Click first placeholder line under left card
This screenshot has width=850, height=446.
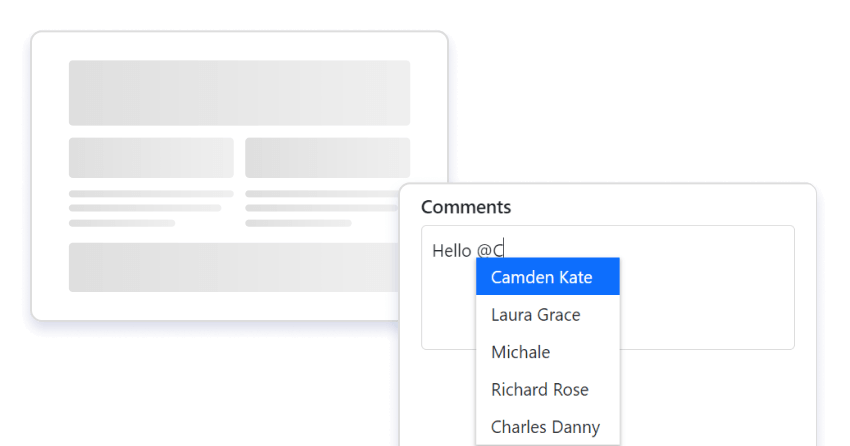coord(151,194)
